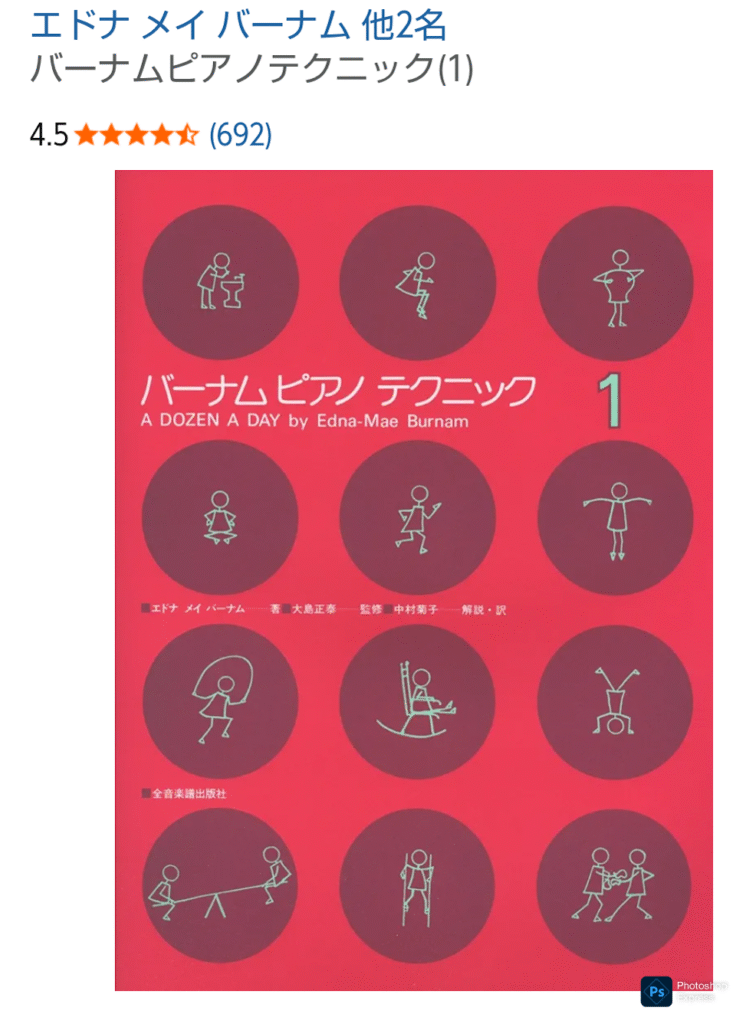Click the running stick figure circle

pos(418,517)
